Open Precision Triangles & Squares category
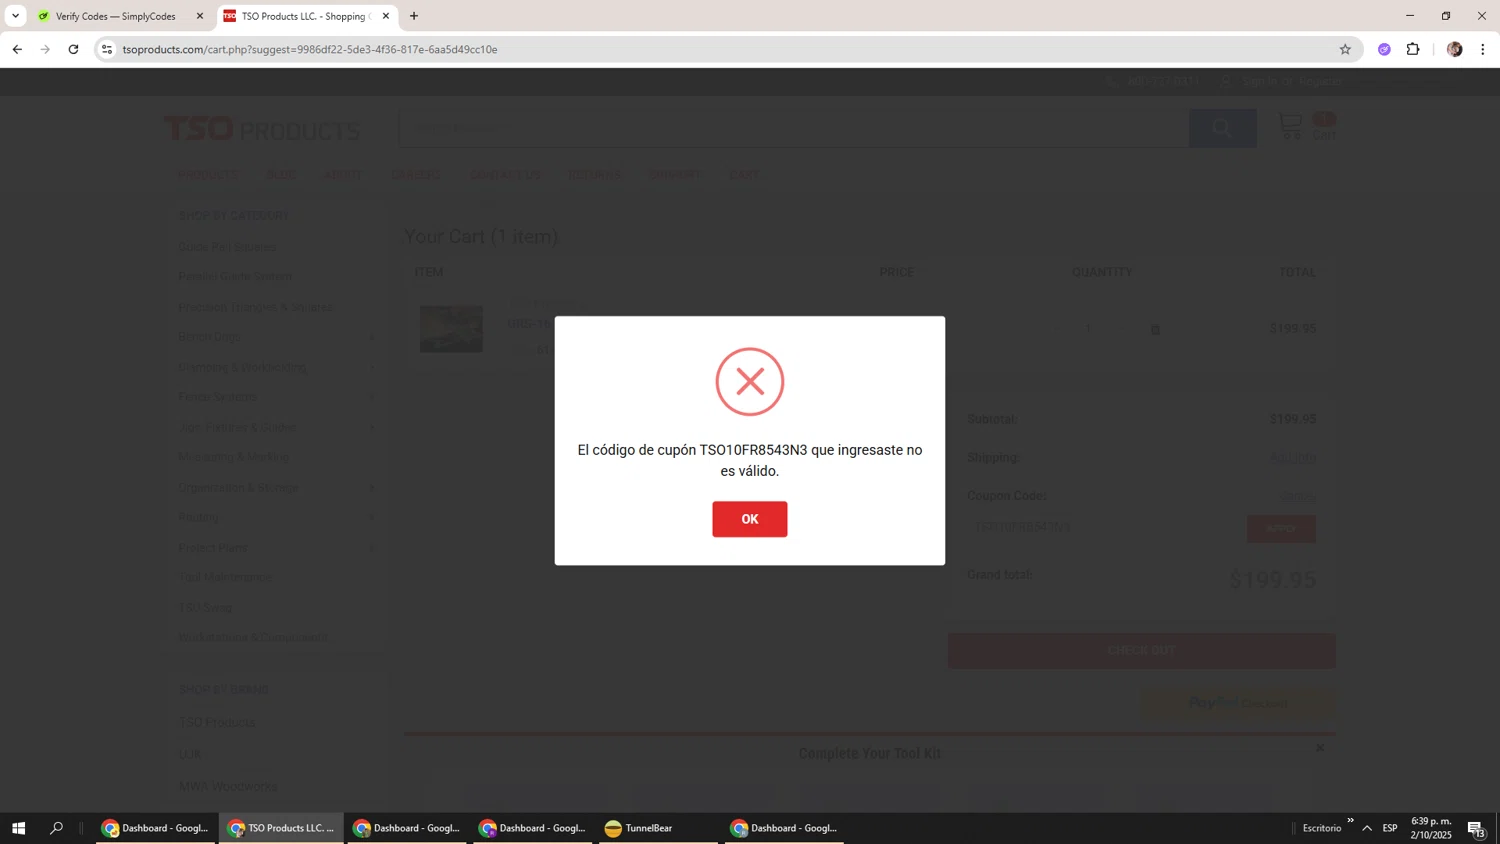The width and height of the screenshot is (1500, 844). click(256, 307)
